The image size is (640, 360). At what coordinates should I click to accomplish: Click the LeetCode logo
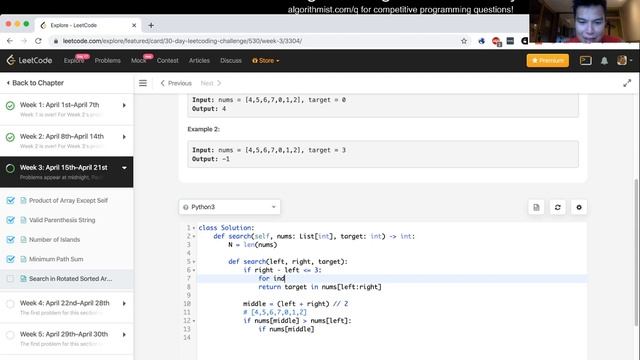coord(29,60)
